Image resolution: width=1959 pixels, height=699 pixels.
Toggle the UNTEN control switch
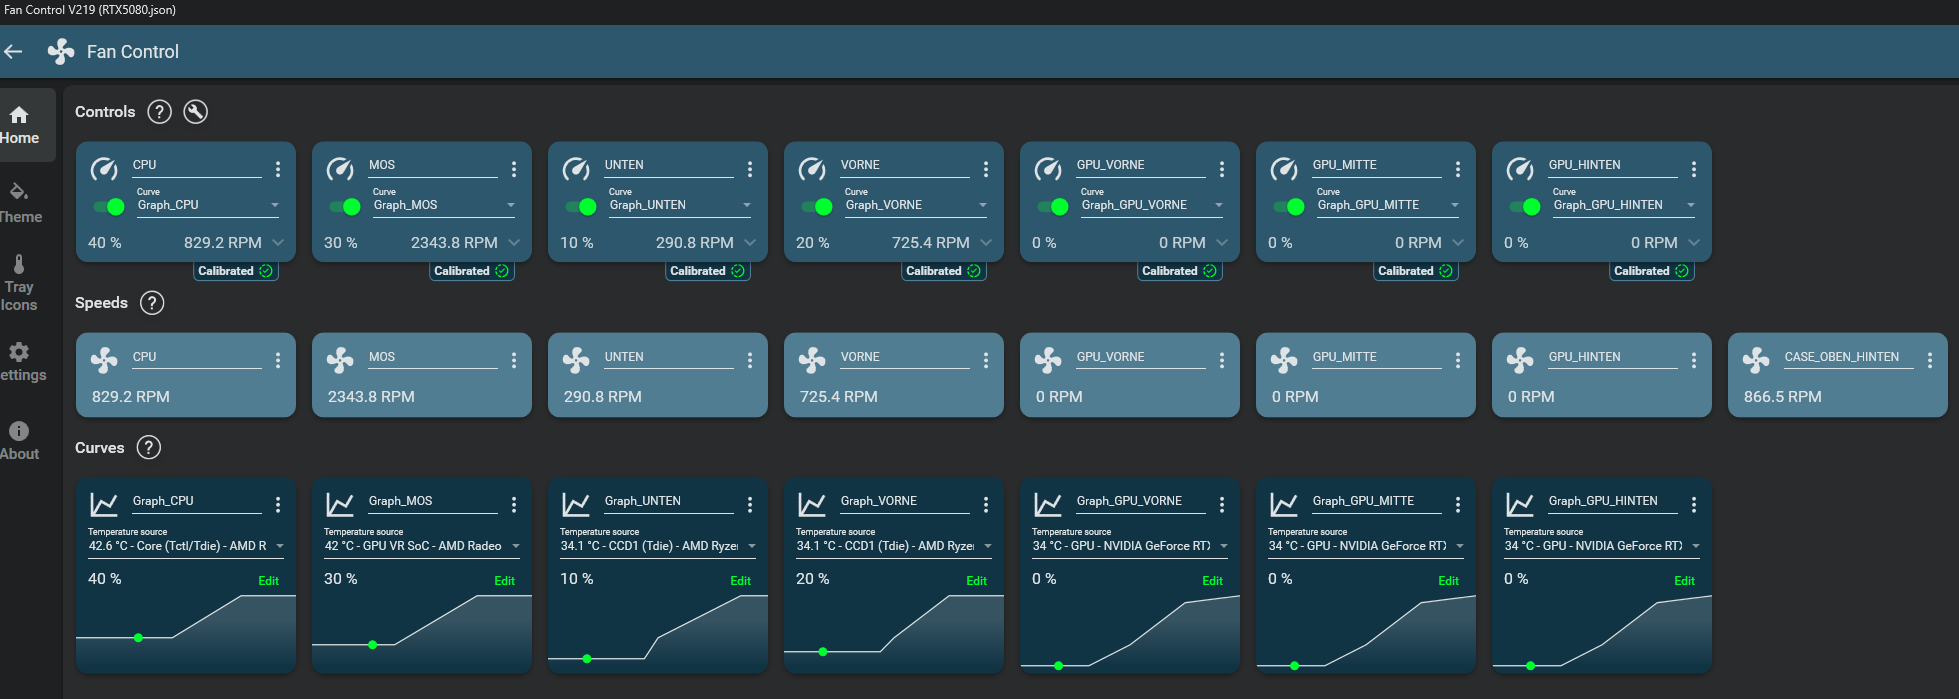pos(580,207)
